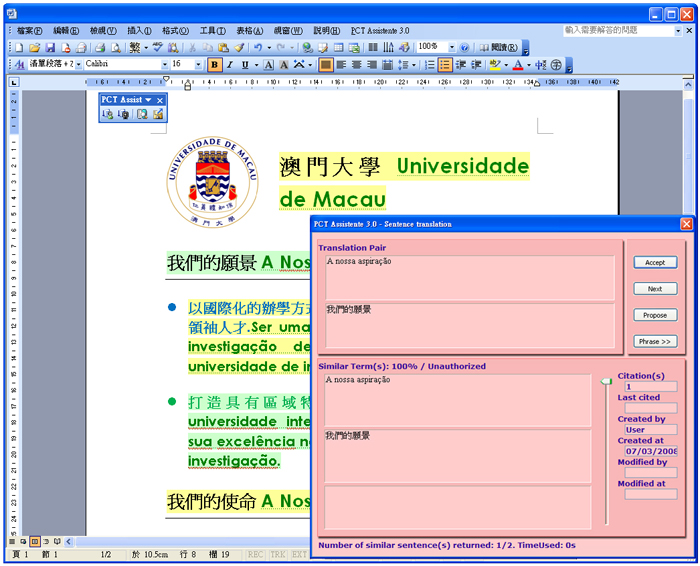The width and height of the screenshot is (700, 566).
Task: Undo the last action
Action: (x=258, y=47)
